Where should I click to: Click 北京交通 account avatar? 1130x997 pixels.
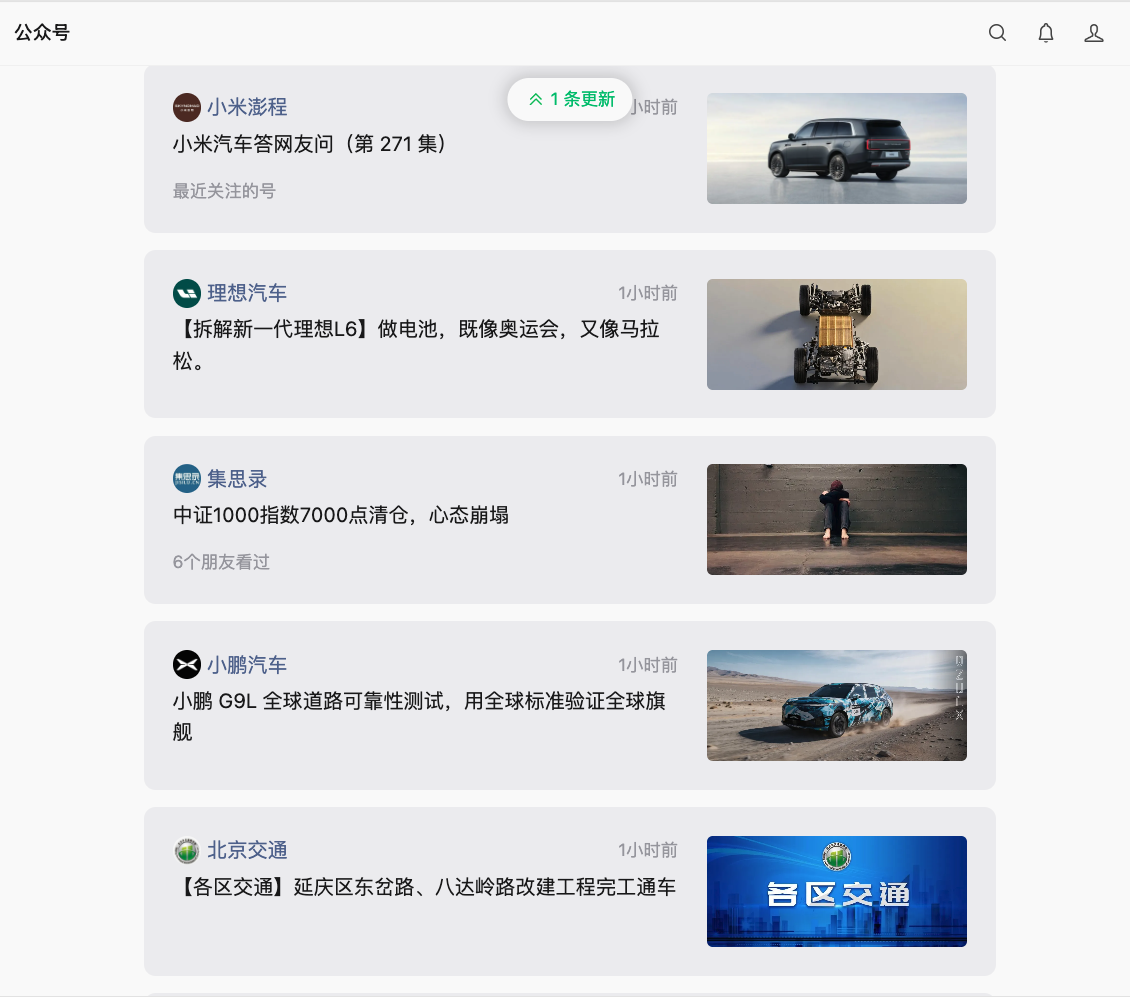coord(187,851)
